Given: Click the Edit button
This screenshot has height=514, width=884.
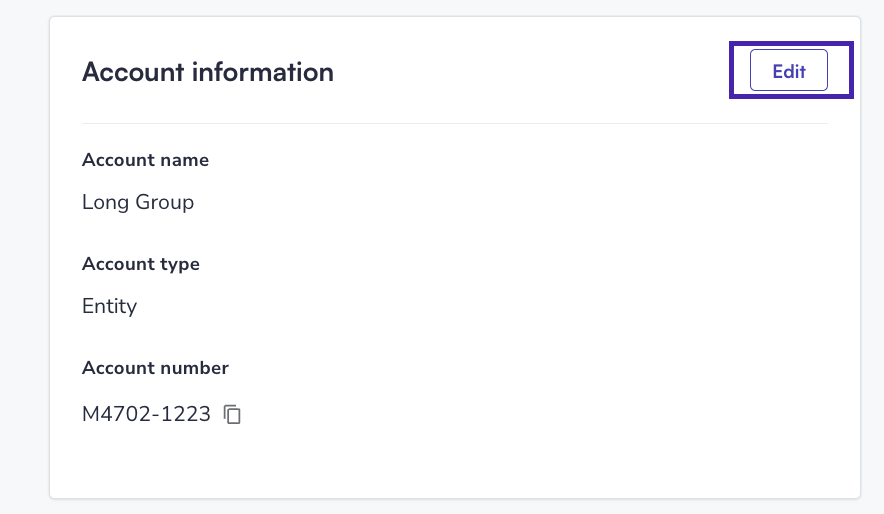Looking at the screenshot, I should pos(789,70).
